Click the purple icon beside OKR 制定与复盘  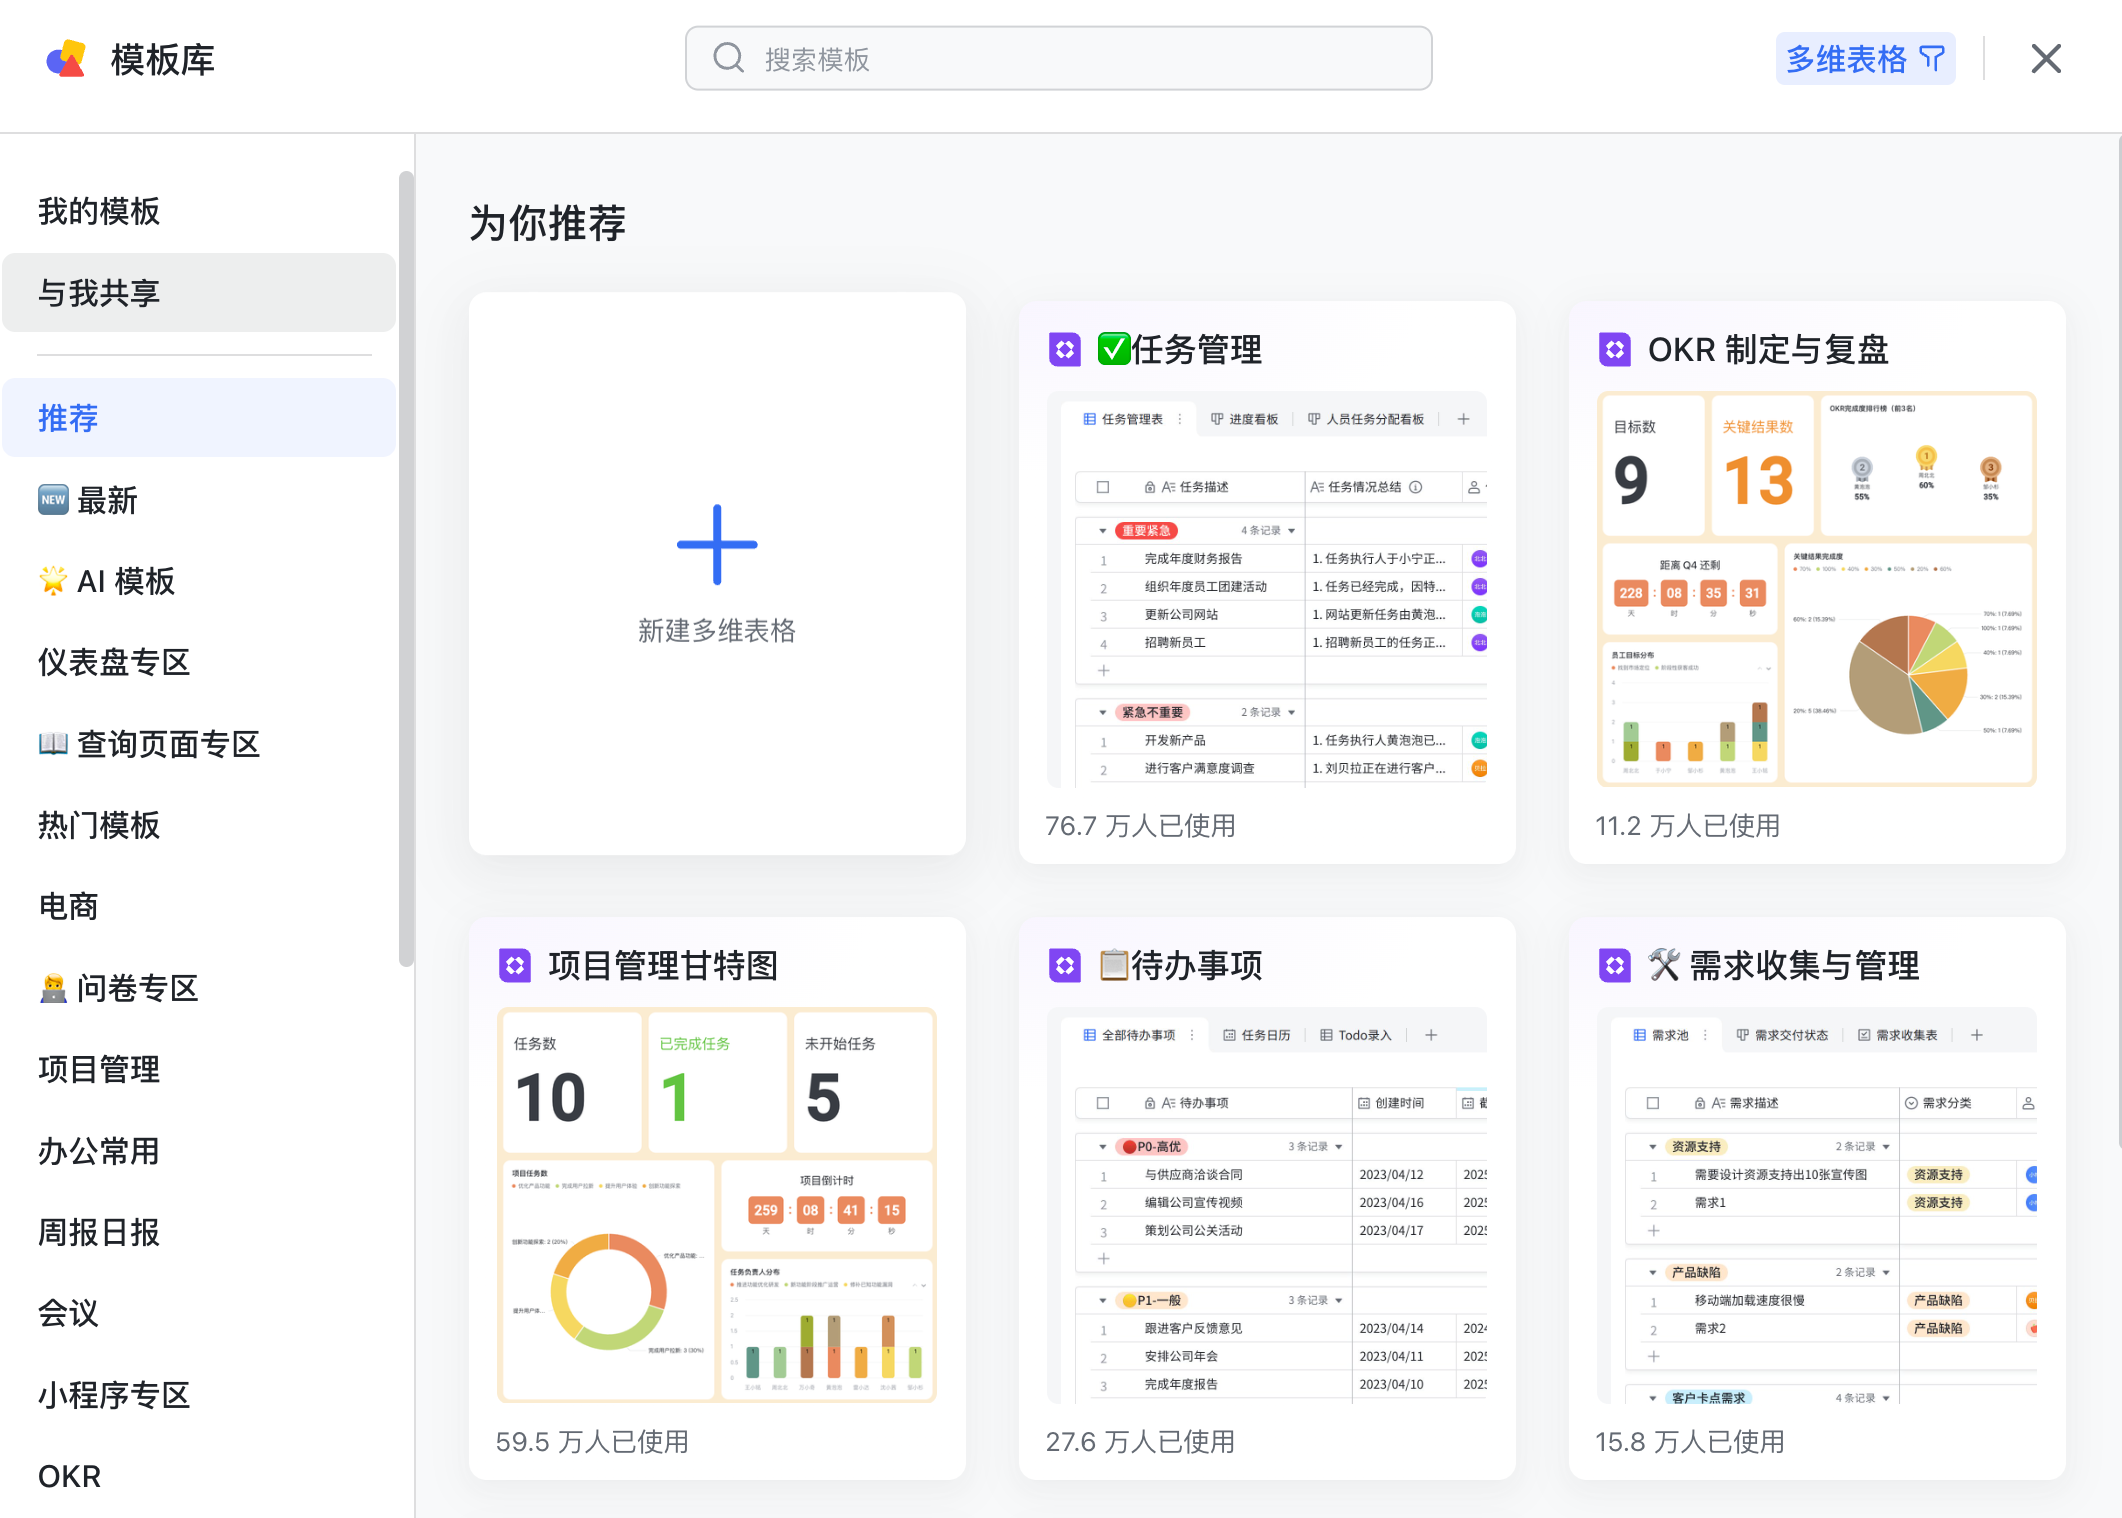(x=1614, y=349)
